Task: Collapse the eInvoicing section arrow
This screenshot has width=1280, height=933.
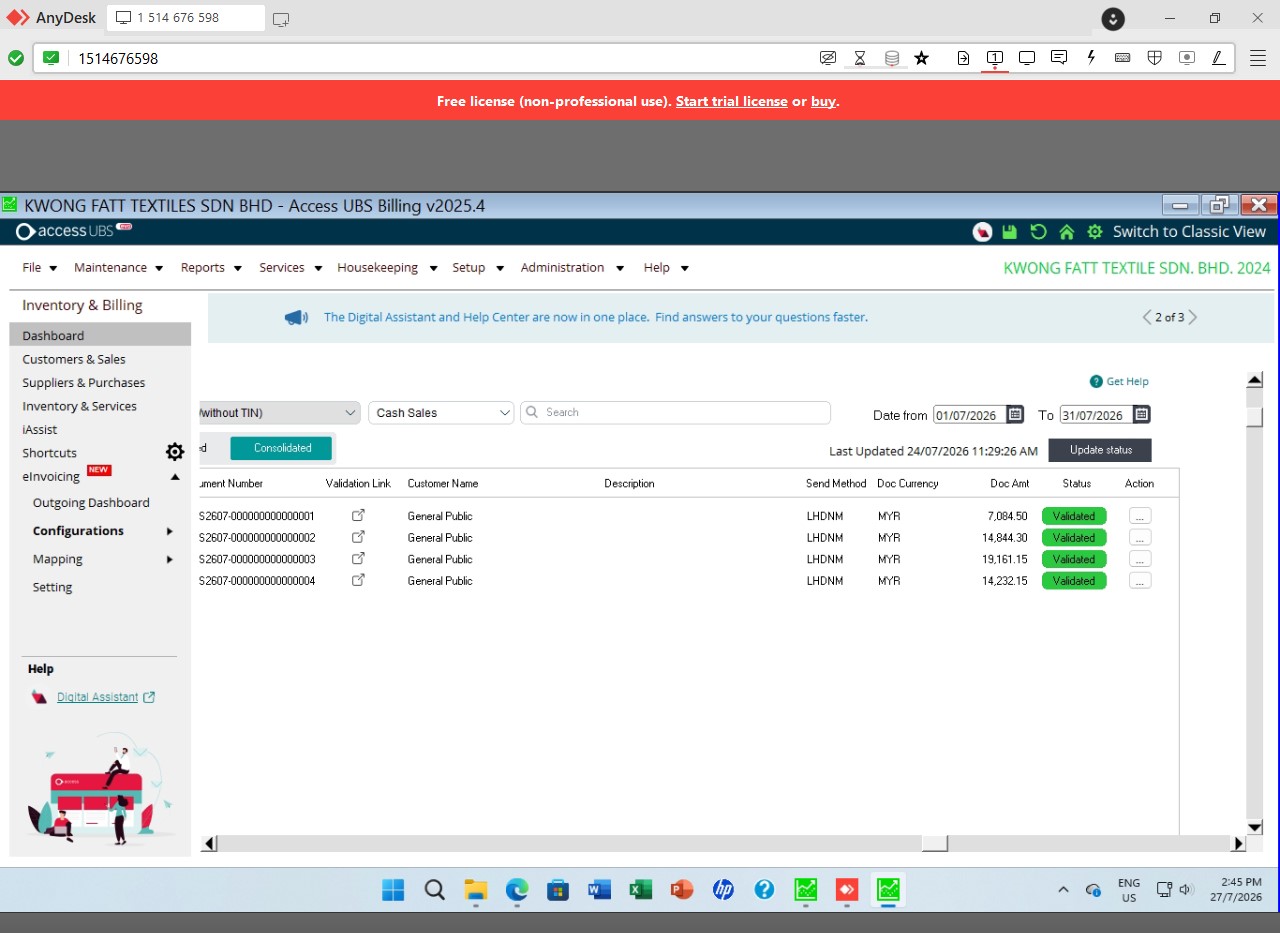Action: click(x=175, y=477)
